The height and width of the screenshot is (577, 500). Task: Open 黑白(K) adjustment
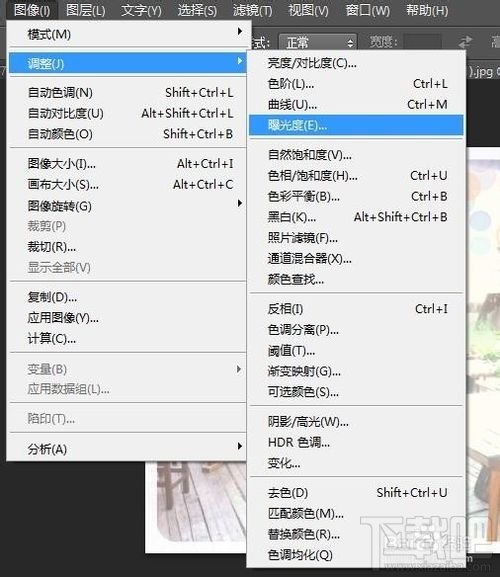(356, 217)
